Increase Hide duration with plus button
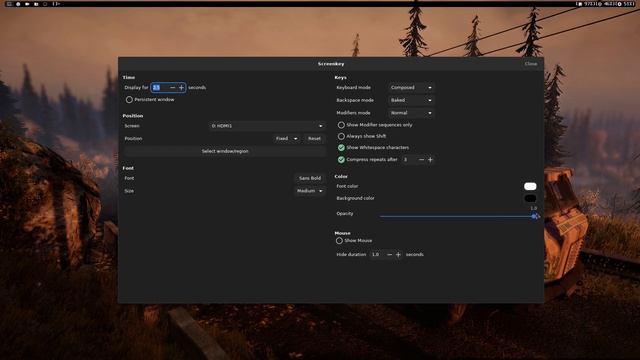The height and width of the screenshot is (360, 640). (398, 255)
